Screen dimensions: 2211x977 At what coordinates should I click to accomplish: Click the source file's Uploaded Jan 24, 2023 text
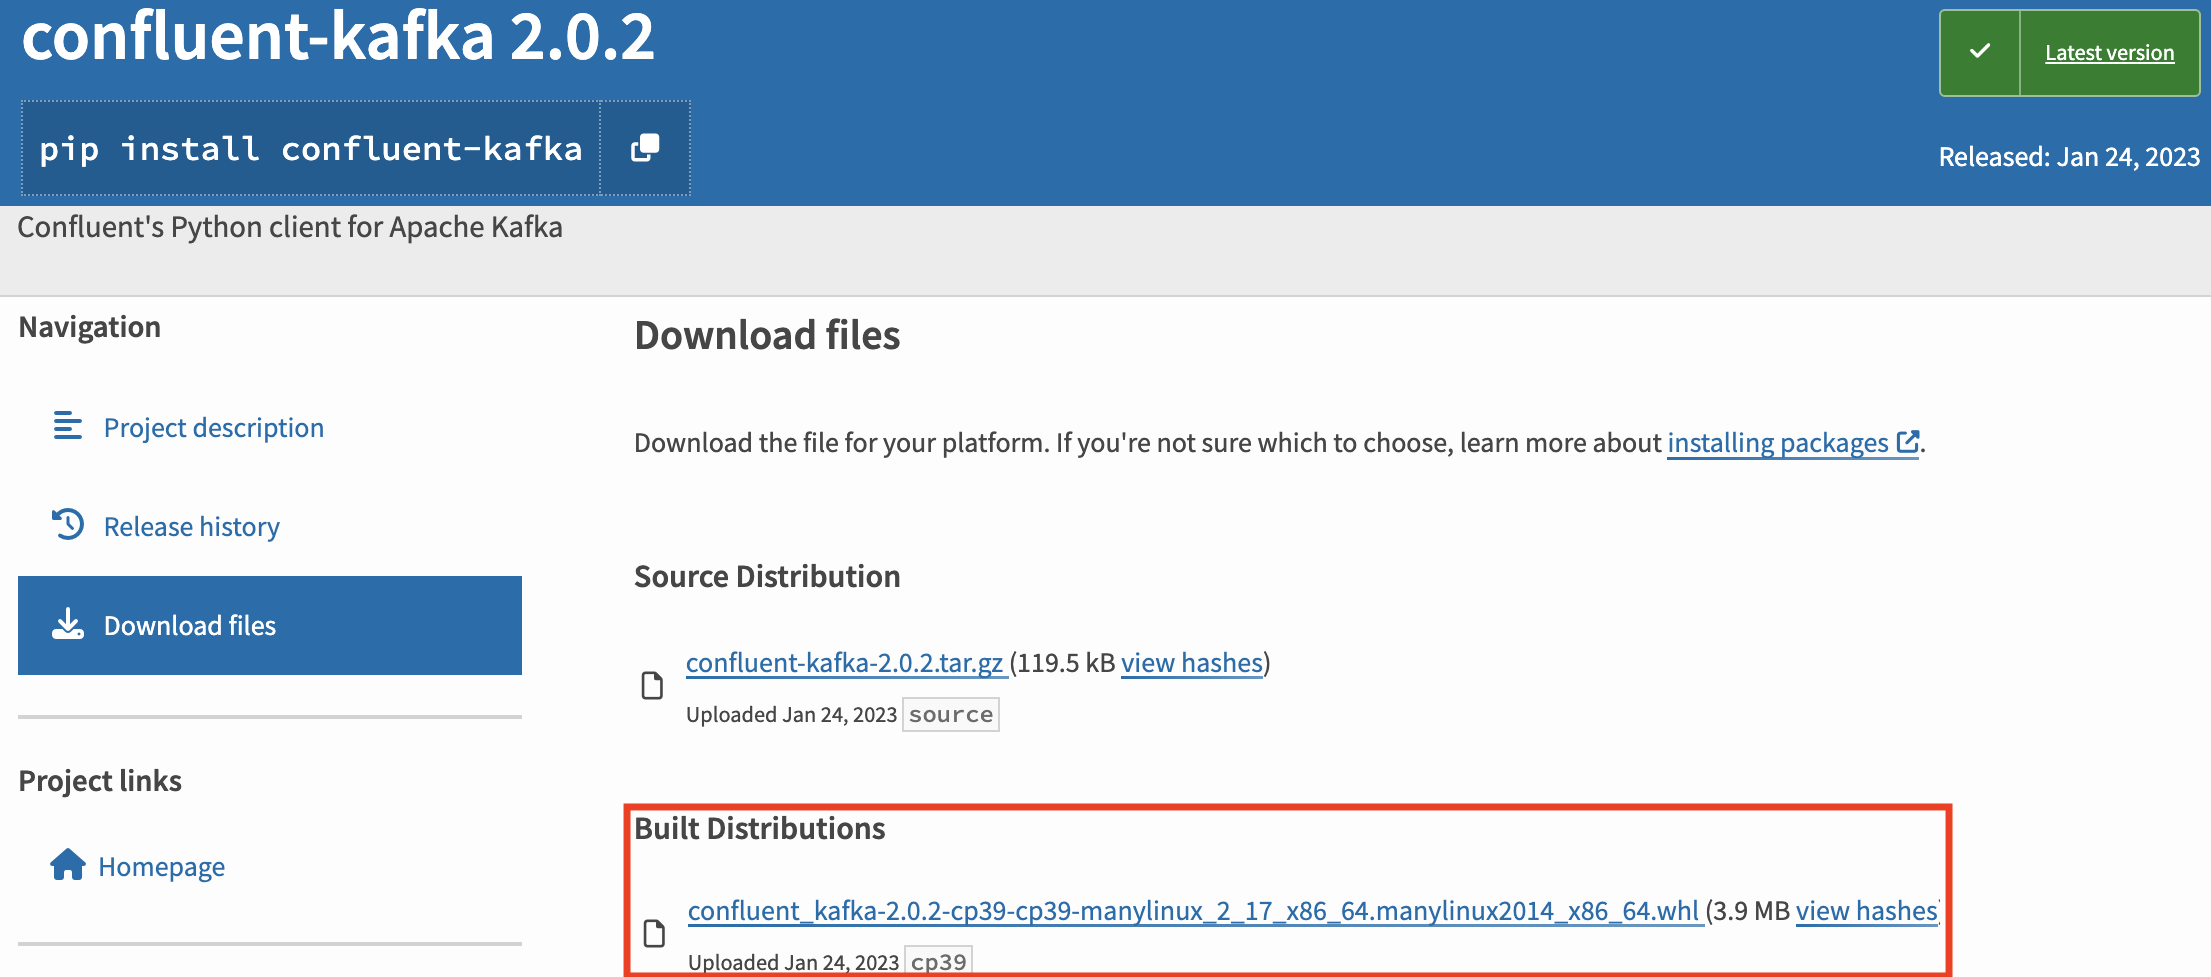point(791,715)
